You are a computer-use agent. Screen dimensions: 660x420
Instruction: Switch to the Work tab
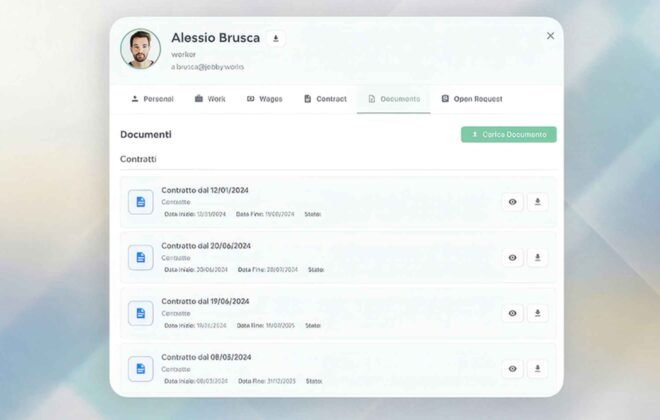210,99
